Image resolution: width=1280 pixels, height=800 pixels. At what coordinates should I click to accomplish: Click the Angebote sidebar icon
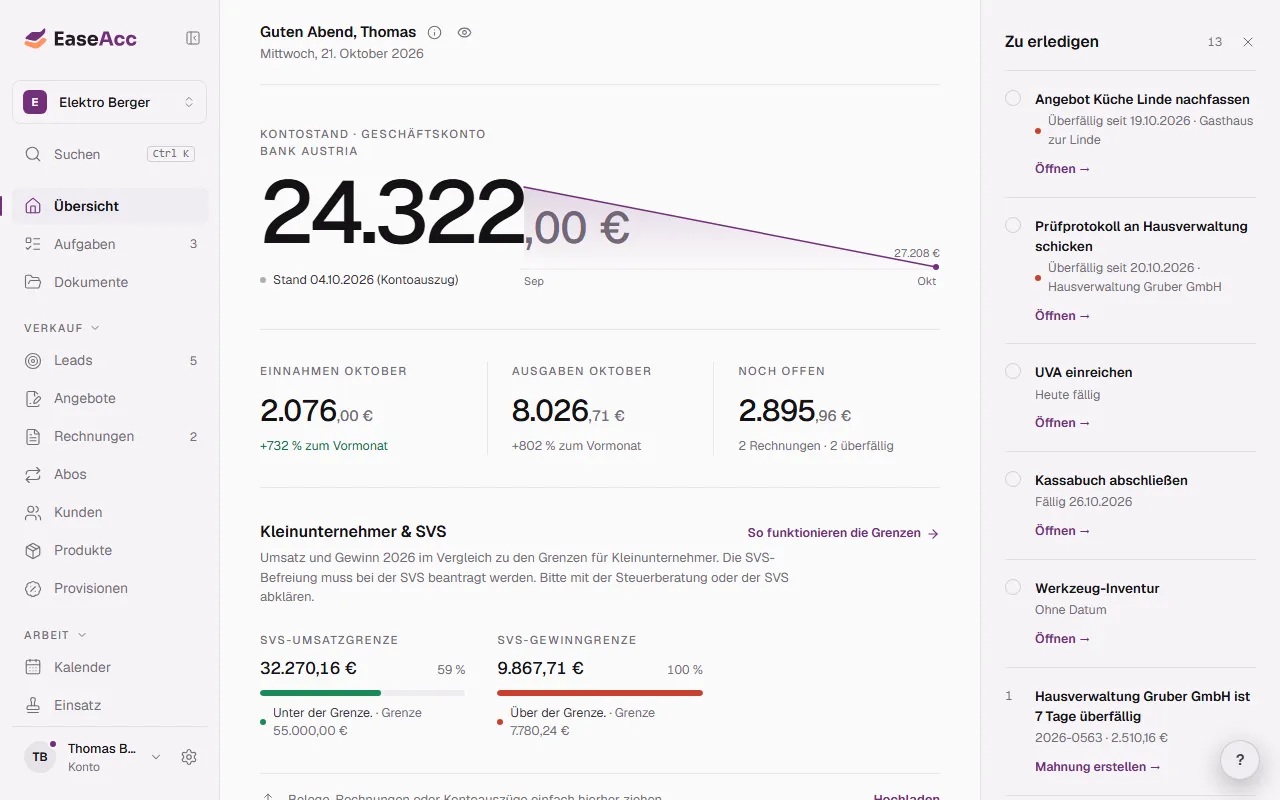pyautogui.click(x=33, y=398)
